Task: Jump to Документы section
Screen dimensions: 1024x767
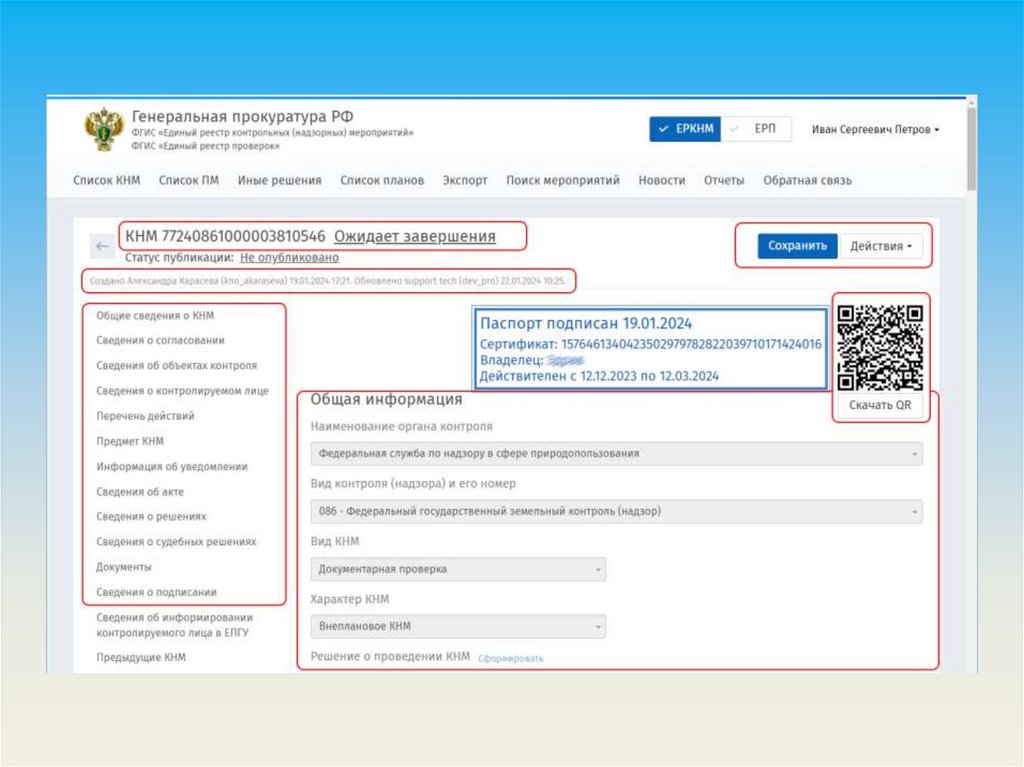Action: [x=124, y=567]
